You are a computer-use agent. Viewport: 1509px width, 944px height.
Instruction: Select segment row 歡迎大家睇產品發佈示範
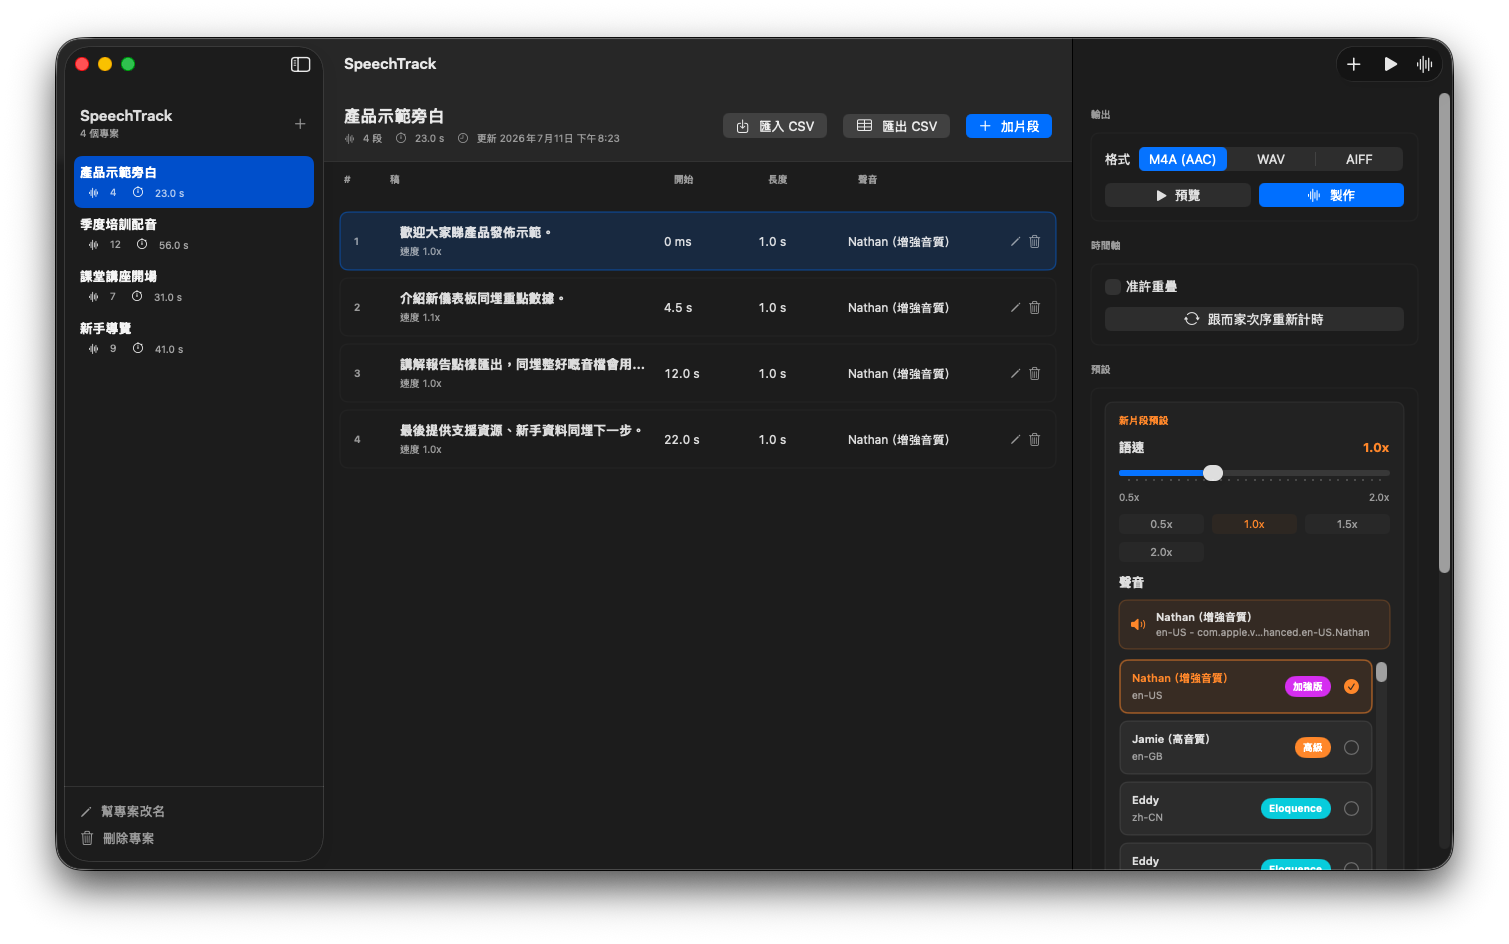[698, 241]
